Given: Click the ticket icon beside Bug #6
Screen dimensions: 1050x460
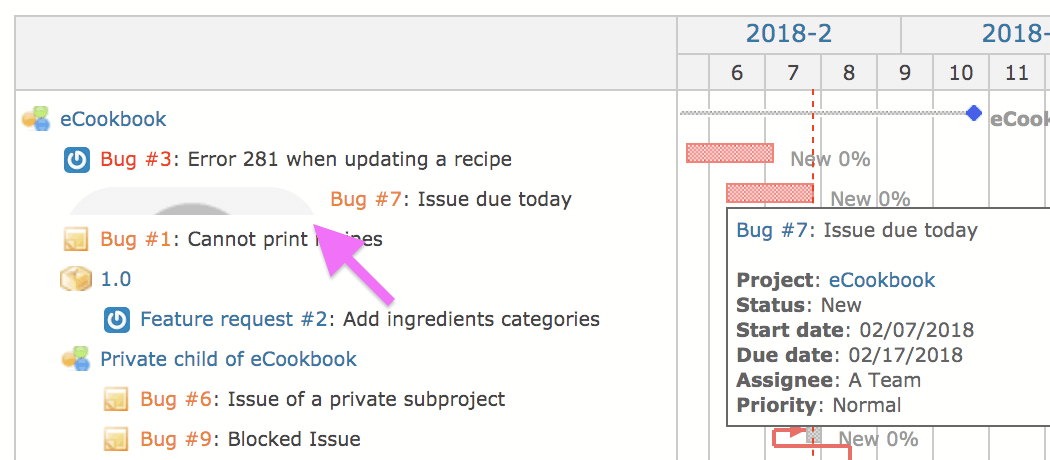Looking at the screenshot, I should (116, 400).
